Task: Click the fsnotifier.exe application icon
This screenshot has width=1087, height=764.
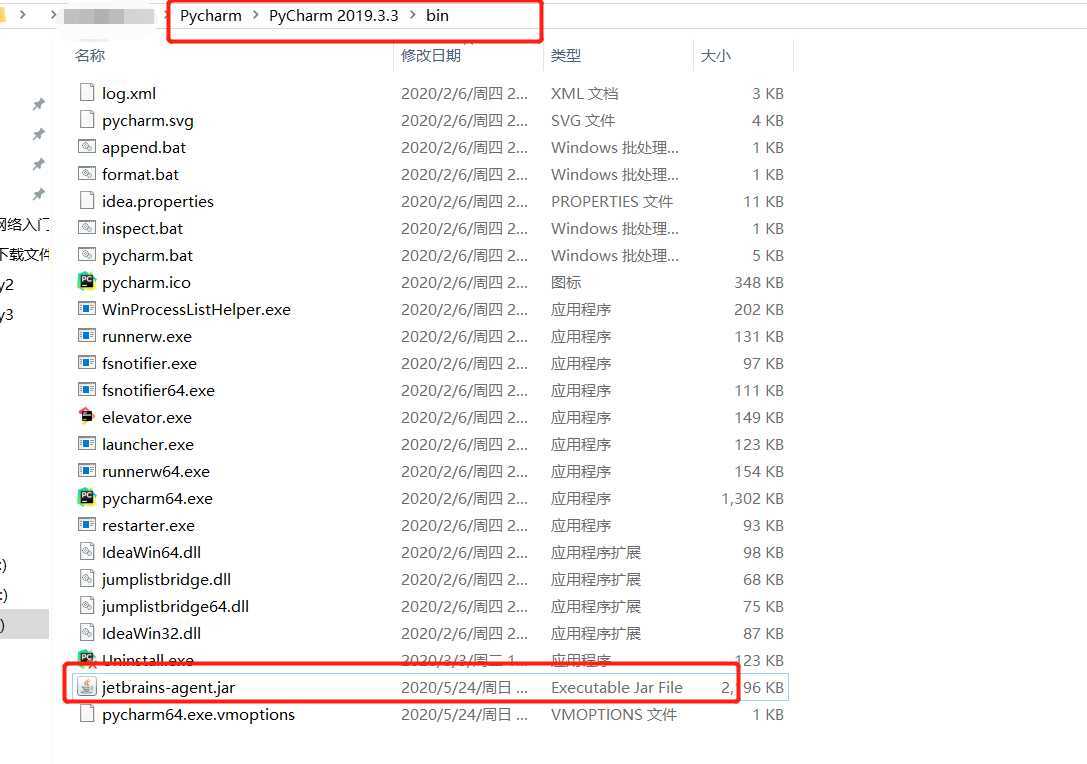Action: [87, 363]
